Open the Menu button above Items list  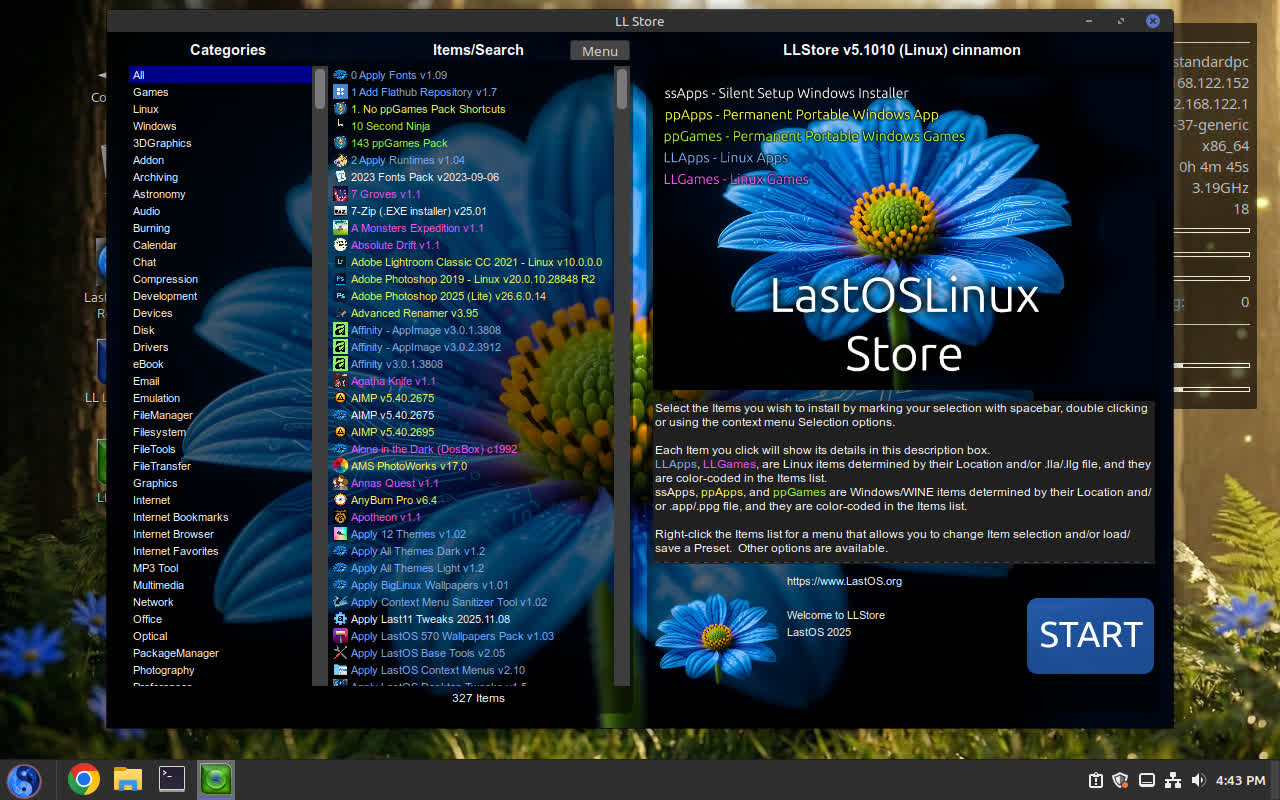(599, 51)
